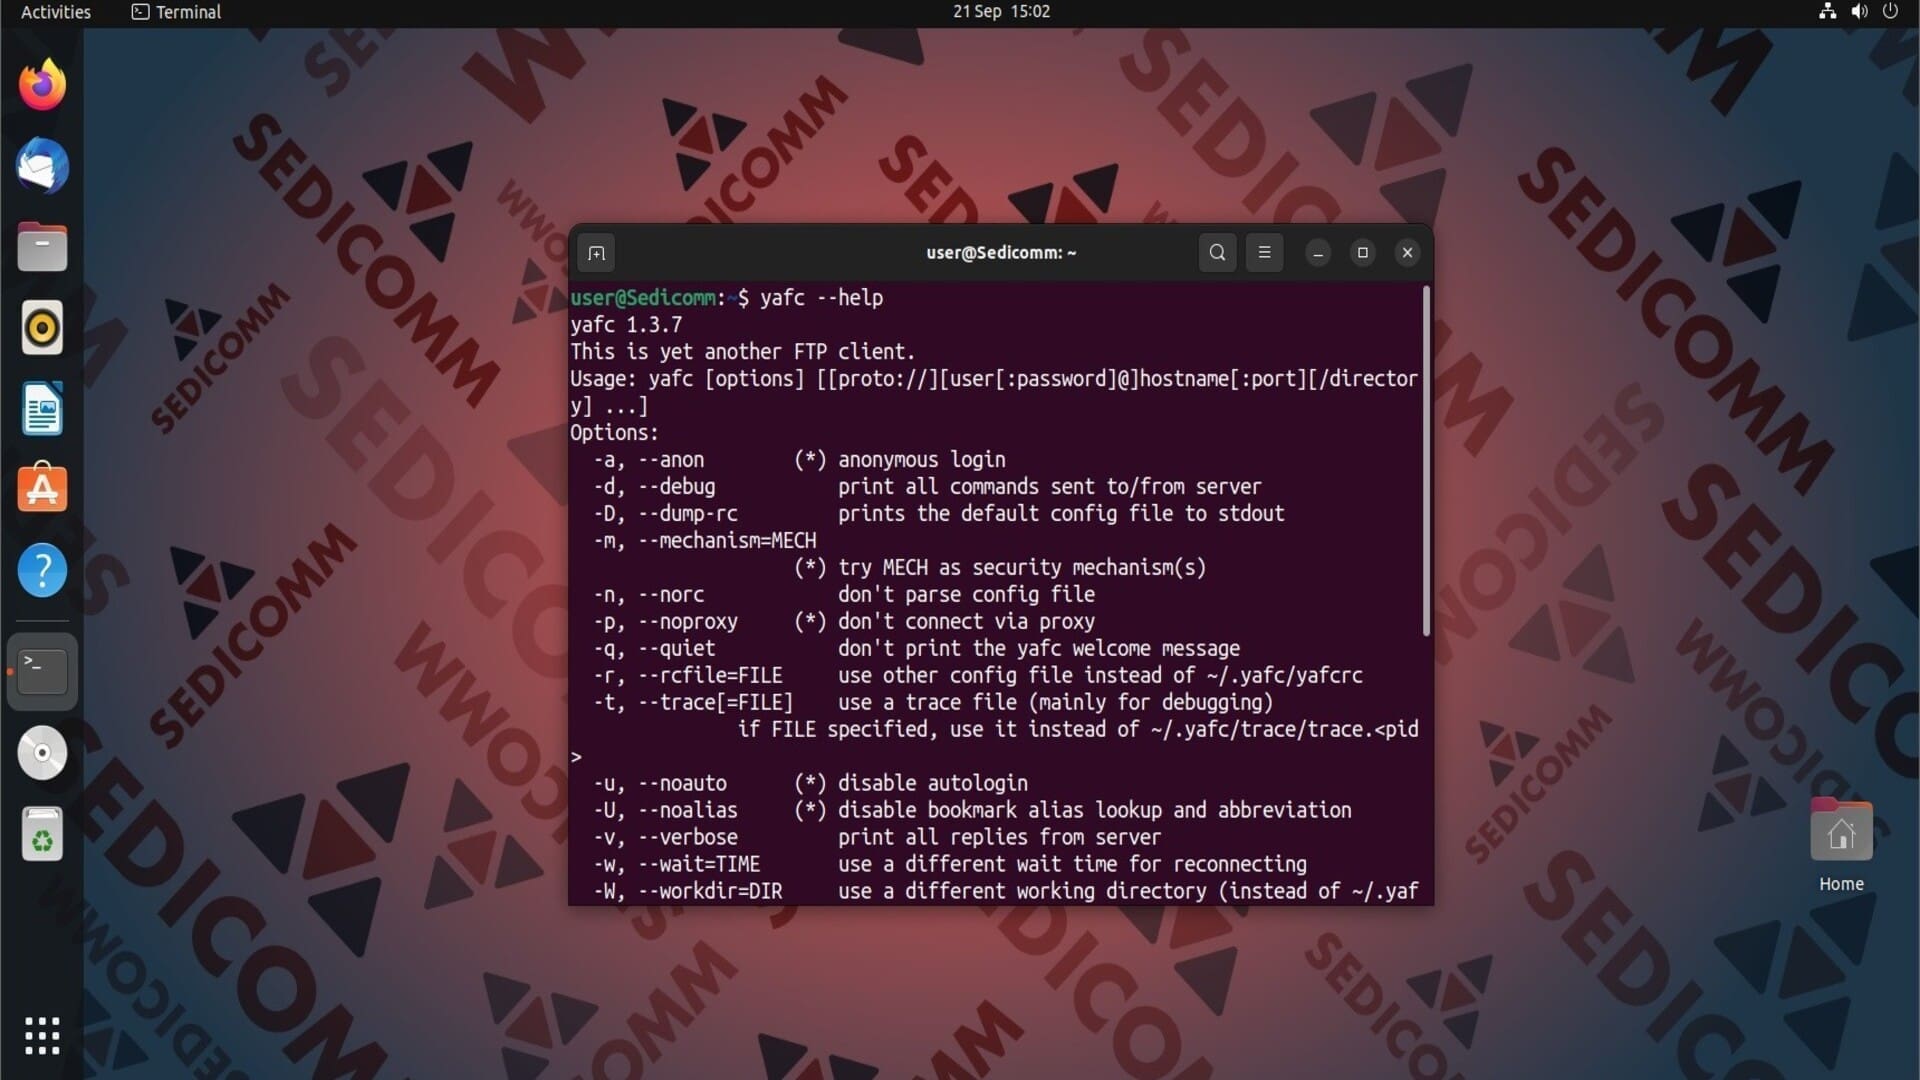Click the '-a, --anon' option line

coord(800,460)
